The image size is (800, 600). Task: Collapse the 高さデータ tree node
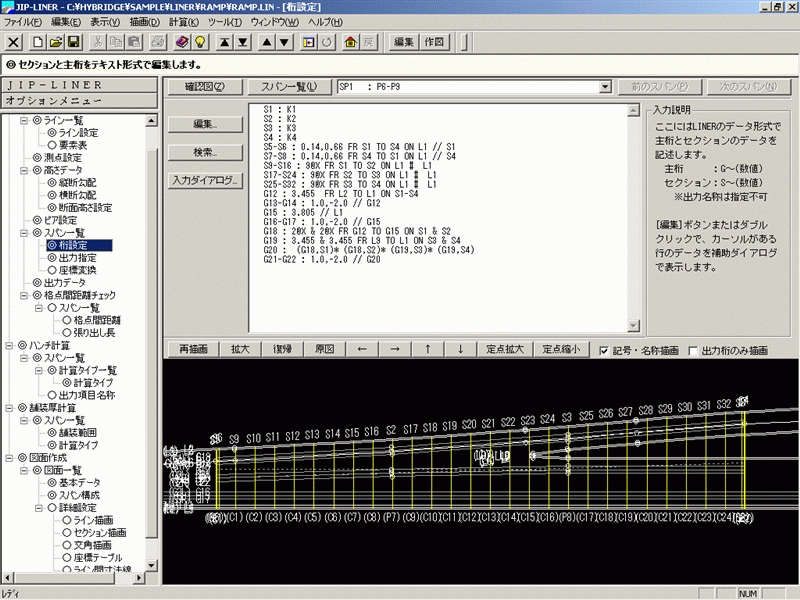(24, 170)
